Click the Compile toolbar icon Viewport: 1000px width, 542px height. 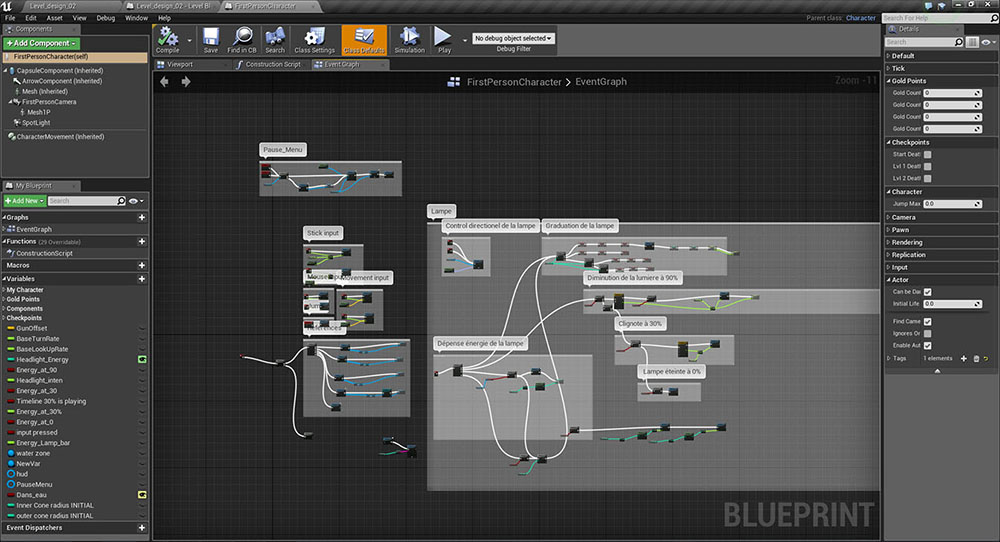[168, 38]
